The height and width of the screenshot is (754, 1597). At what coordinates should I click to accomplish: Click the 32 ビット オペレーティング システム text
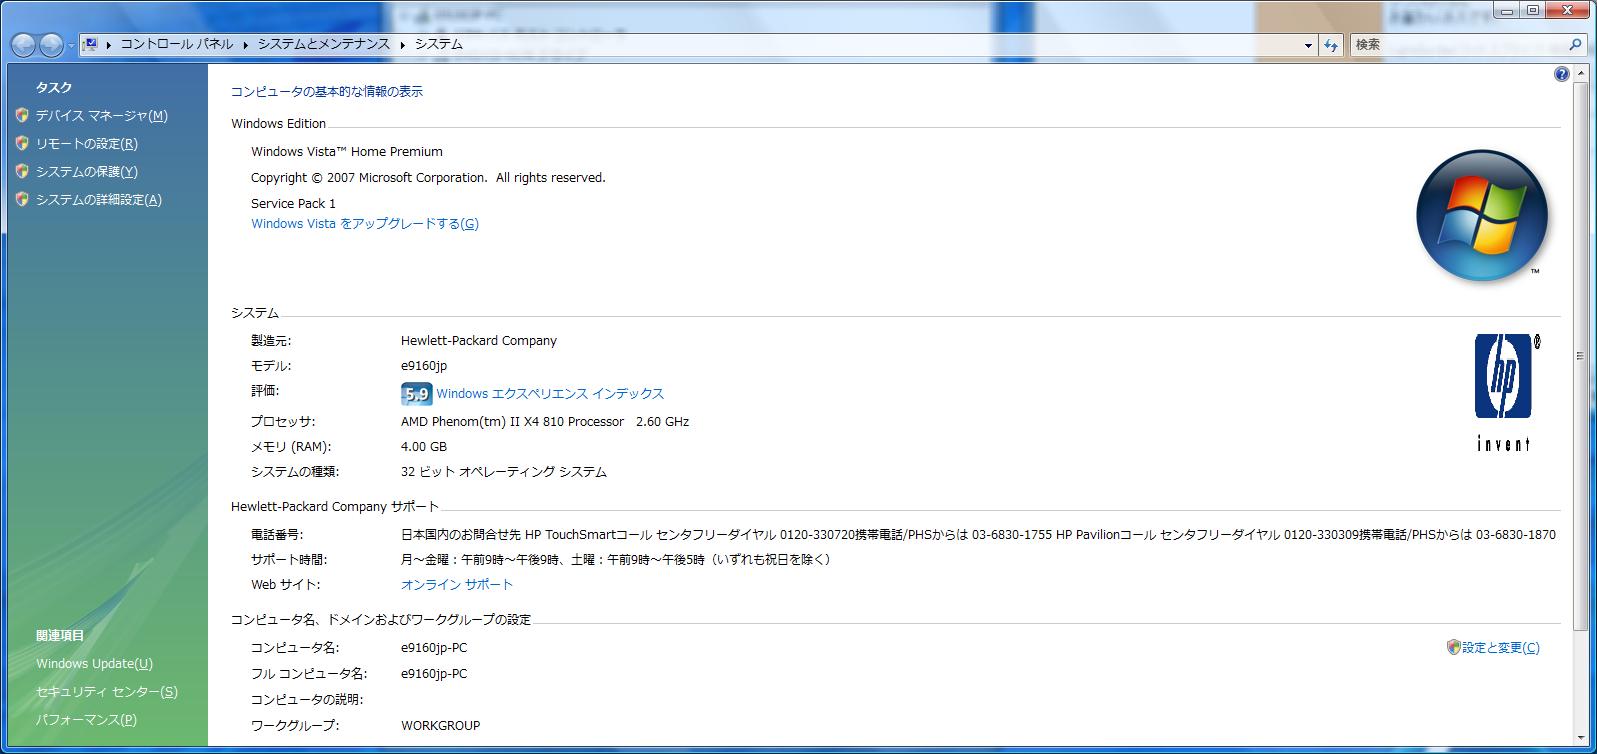(x=504, y=472)
